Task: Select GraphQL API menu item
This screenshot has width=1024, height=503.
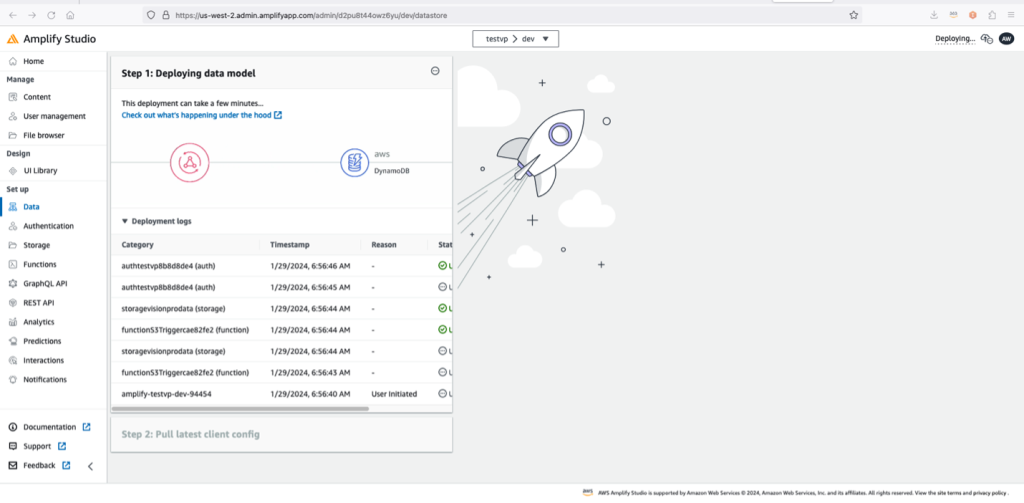Action: pos(45,284)
